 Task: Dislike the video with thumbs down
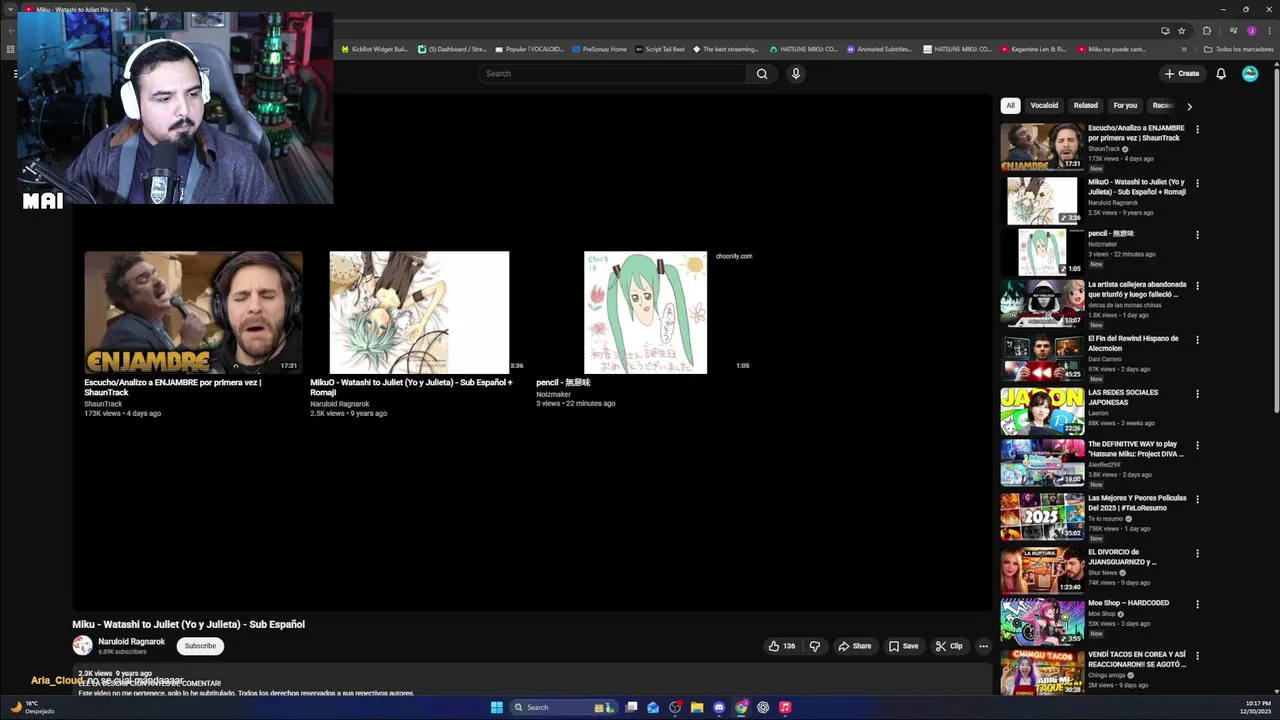point(815,646)
